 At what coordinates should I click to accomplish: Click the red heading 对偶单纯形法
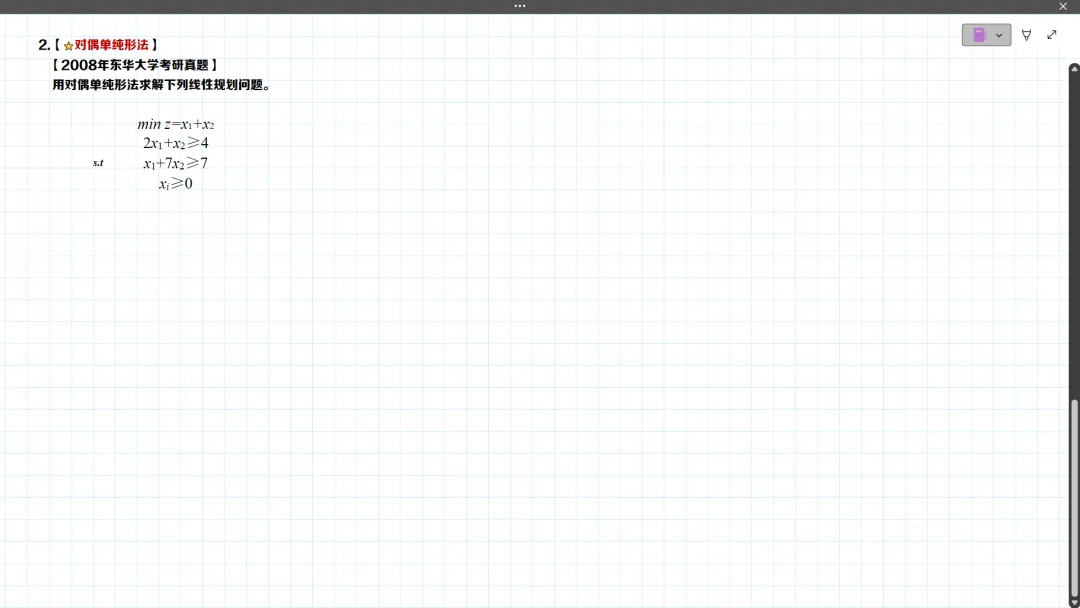click(112, 45)
